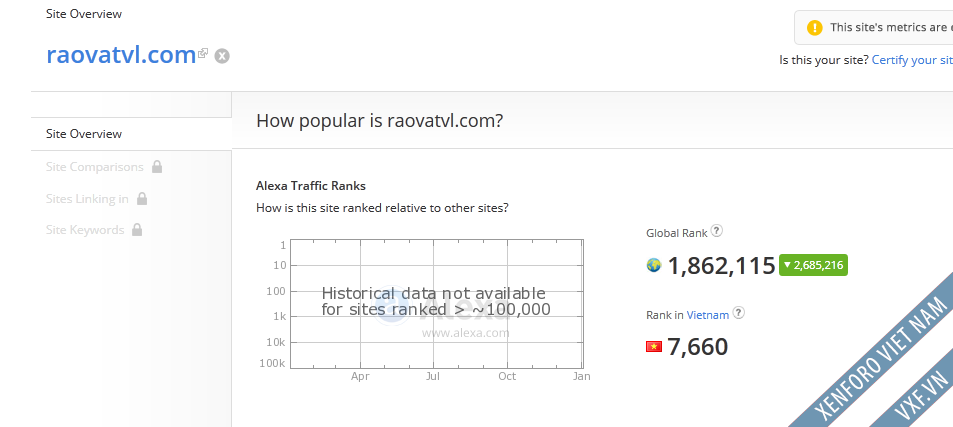Open the help icon next to Rank in Vietnam
Image resolution: width=953 pixels, height=427 pixels.
point(739,314)
